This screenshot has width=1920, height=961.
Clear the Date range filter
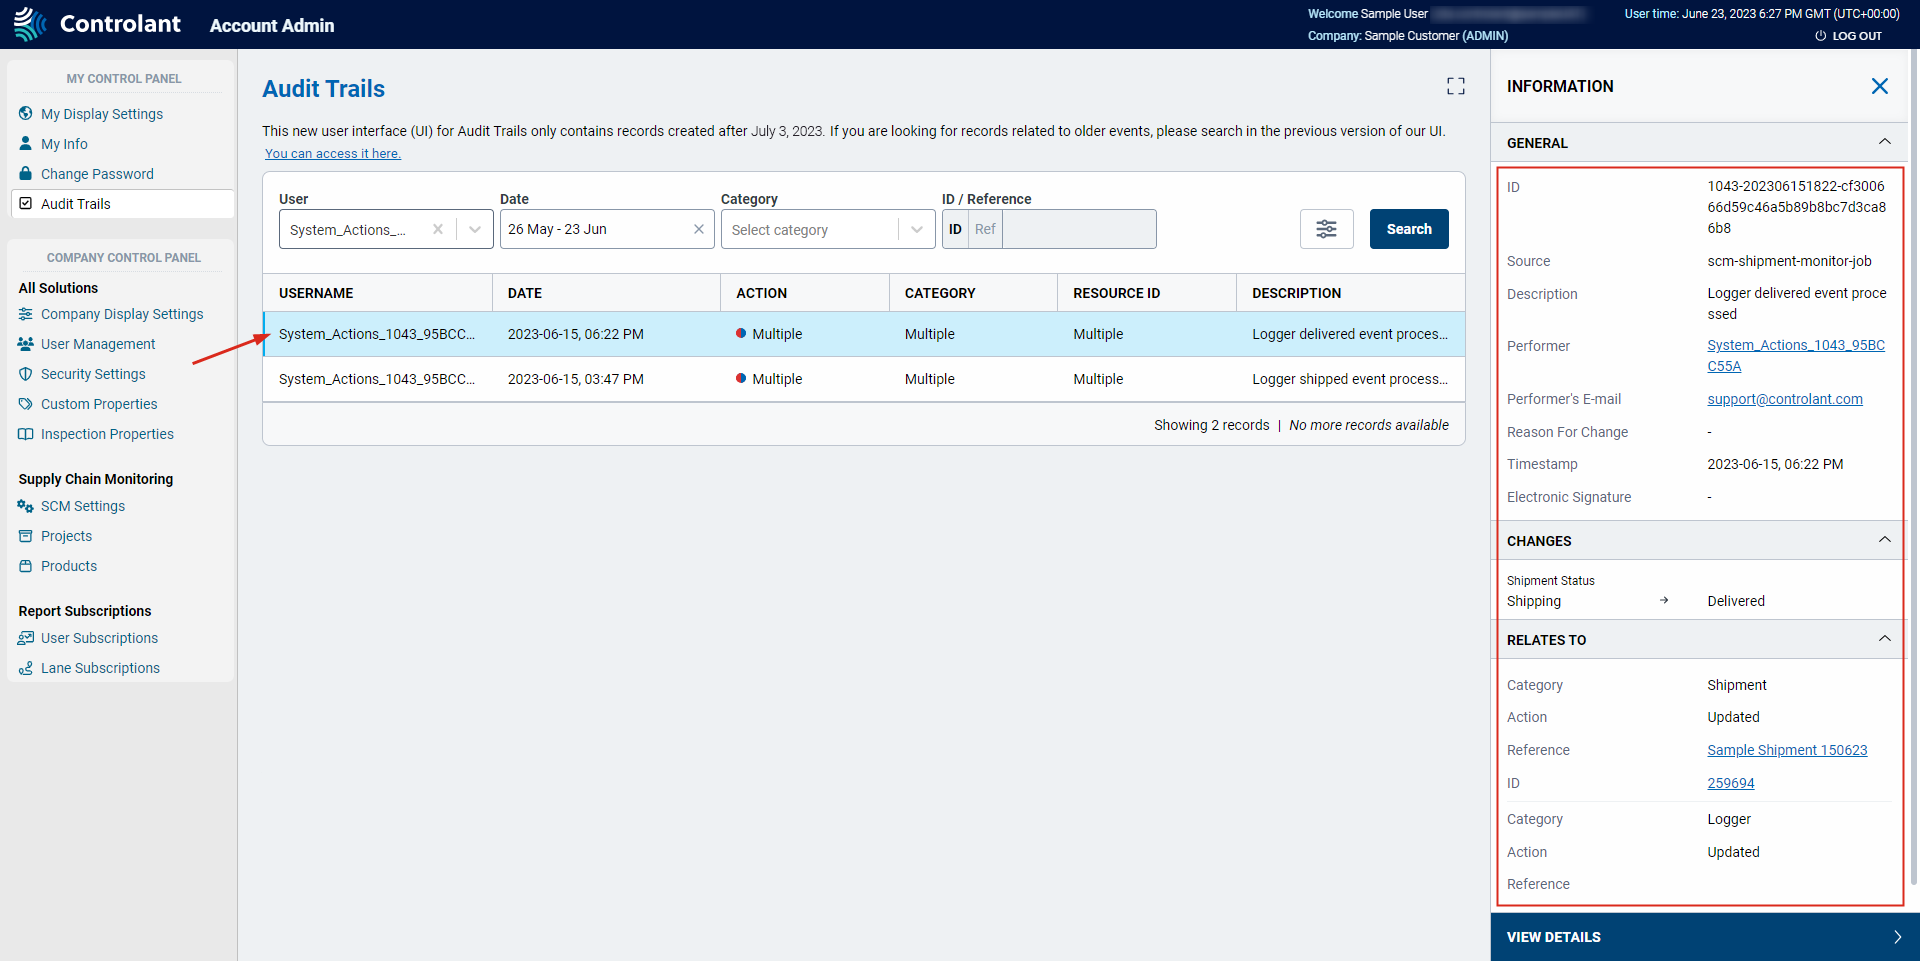(x=699, y=229)
